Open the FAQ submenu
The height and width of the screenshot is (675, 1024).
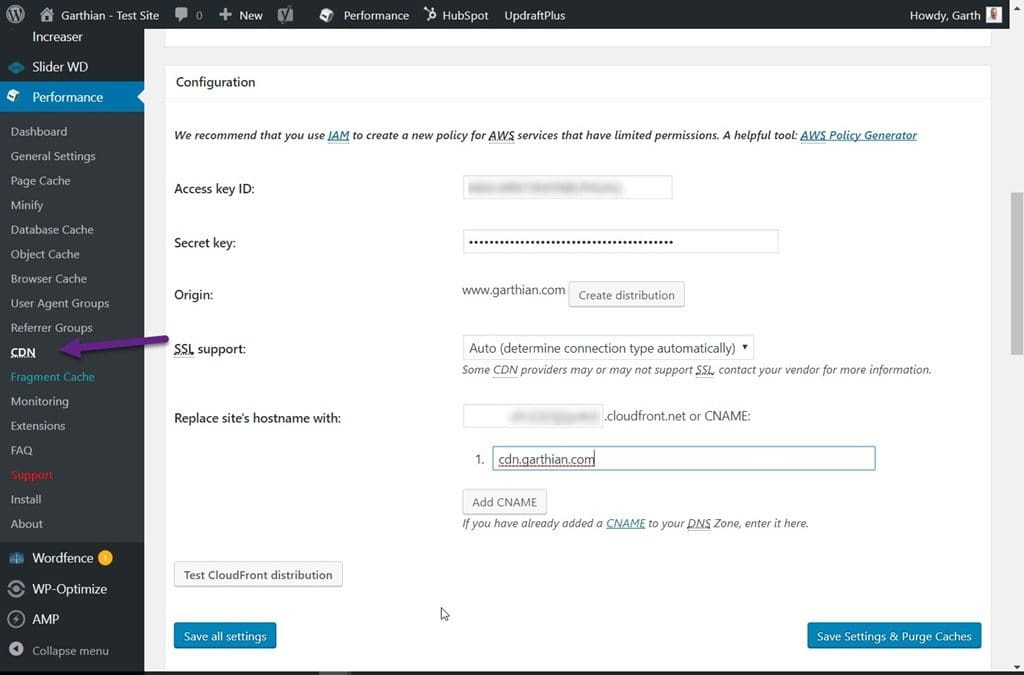tap(21, 450)
